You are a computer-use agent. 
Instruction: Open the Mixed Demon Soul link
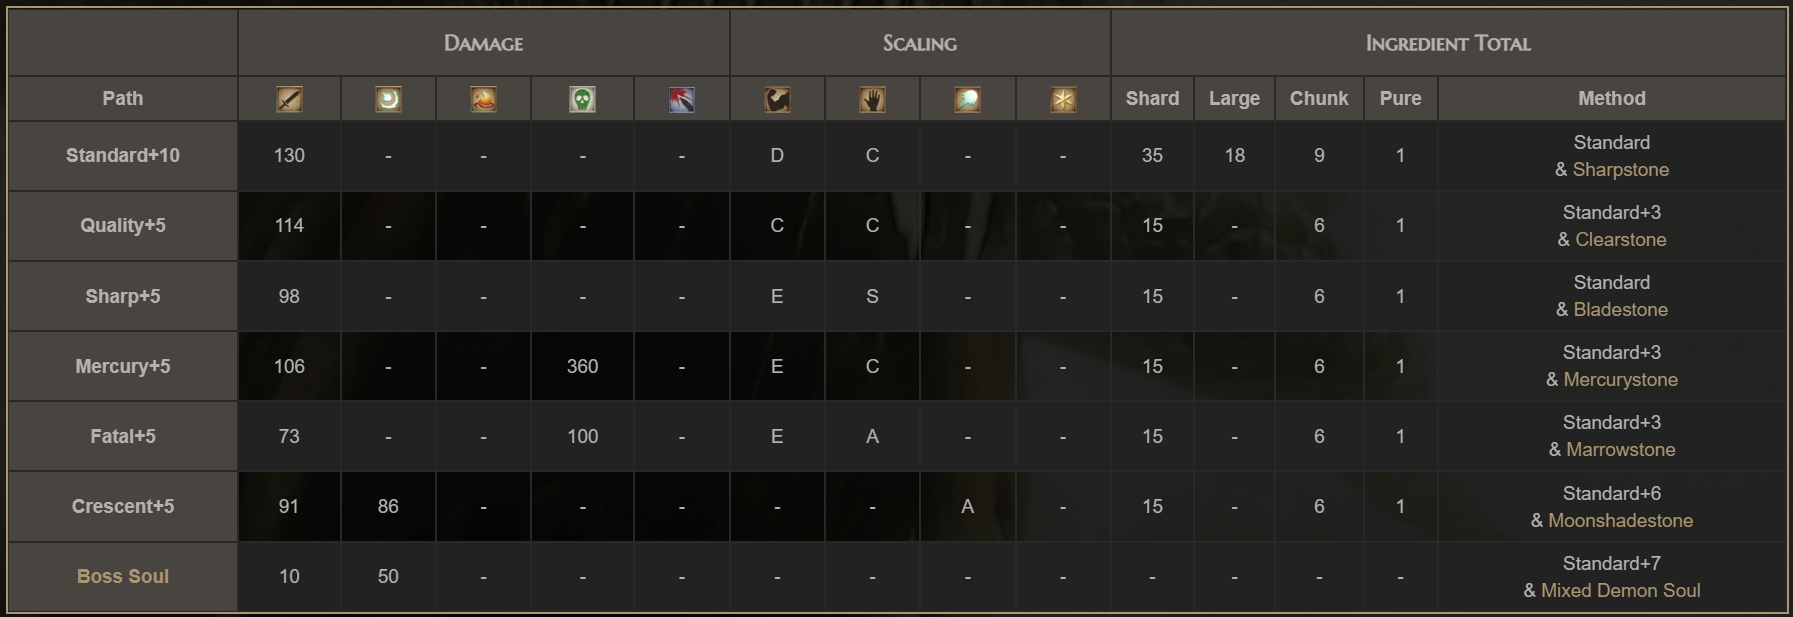[x=1620, y=591]
